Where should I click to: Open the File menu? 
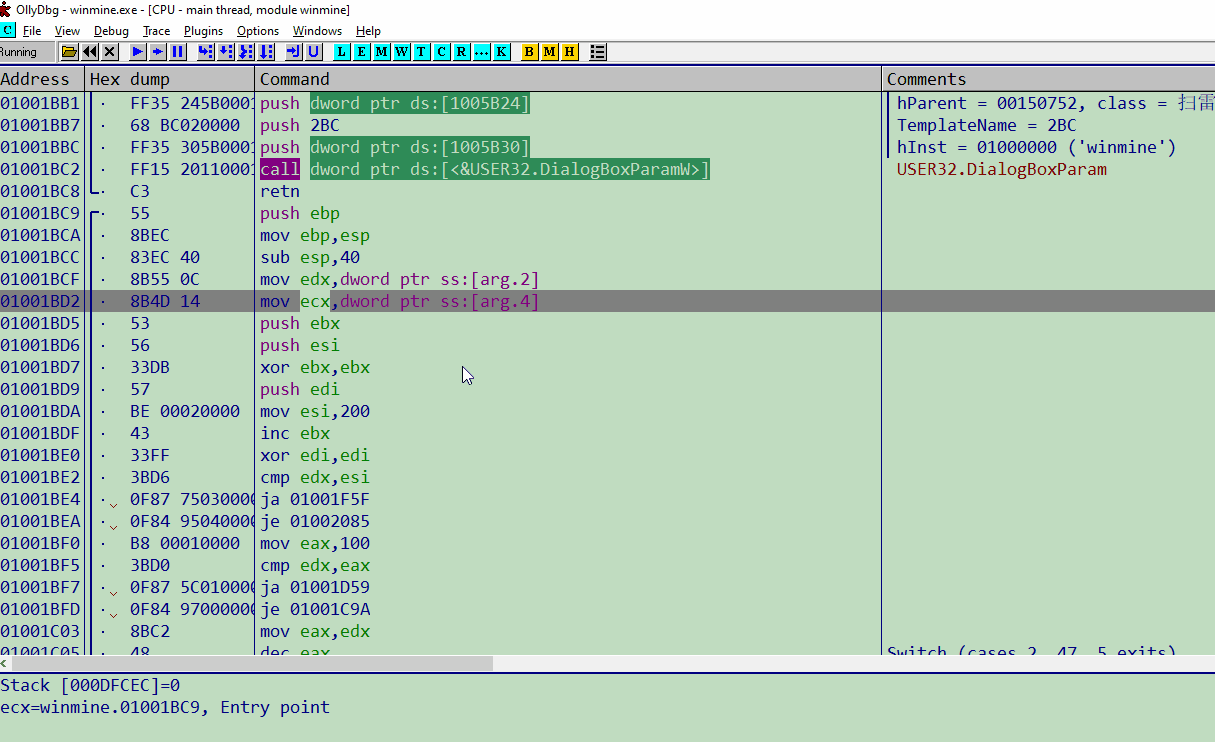coord(32,31)
